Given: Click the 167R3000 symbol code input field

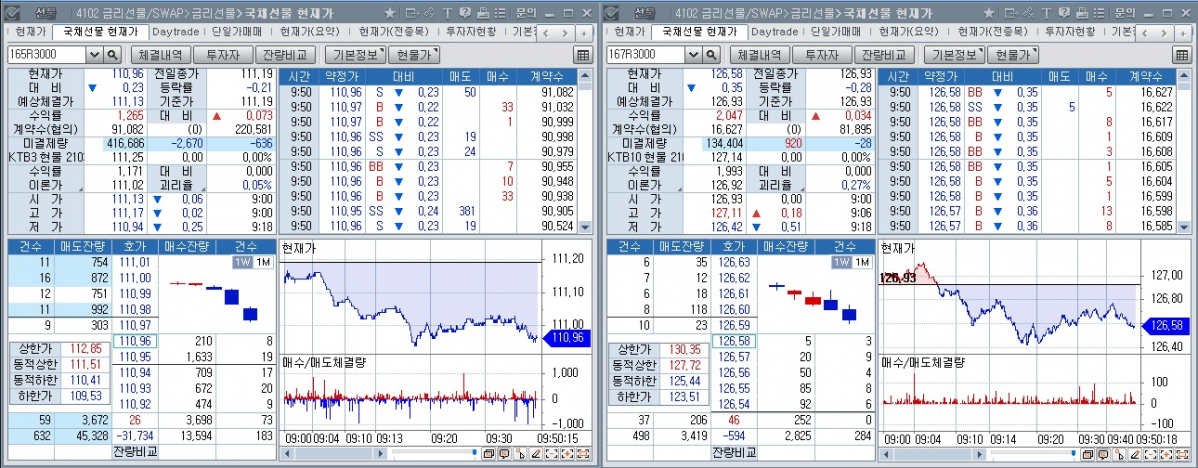Looking at the screenshot, I should [x=646, y=55].
